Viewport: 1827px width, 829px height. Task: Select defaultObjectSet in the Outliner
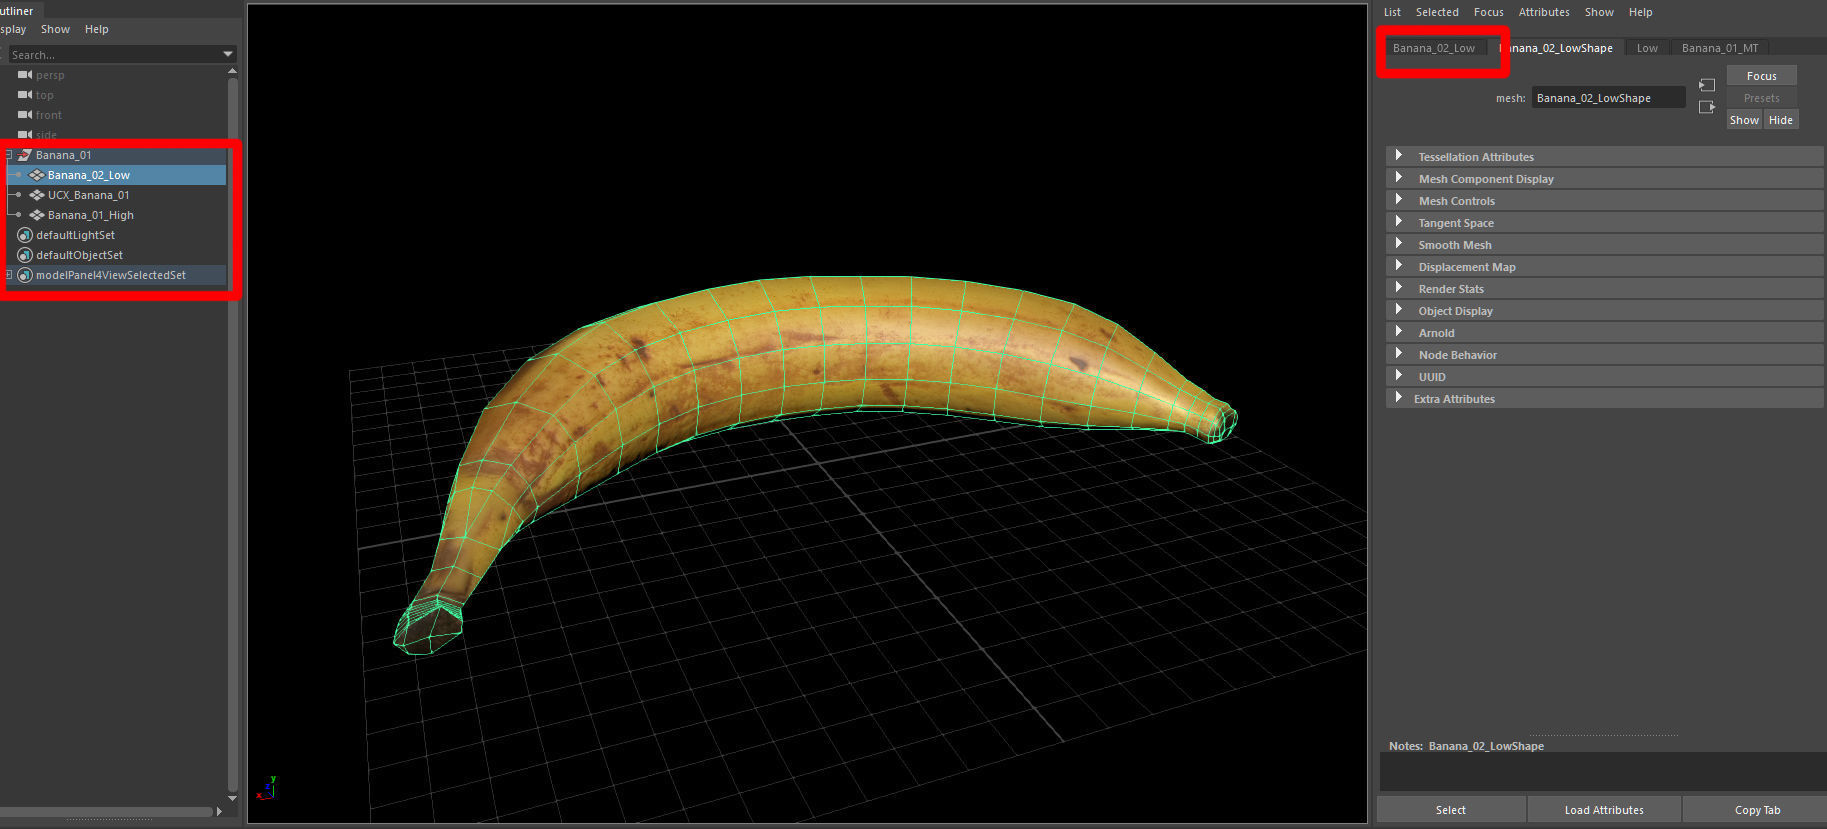click(79, 255)
